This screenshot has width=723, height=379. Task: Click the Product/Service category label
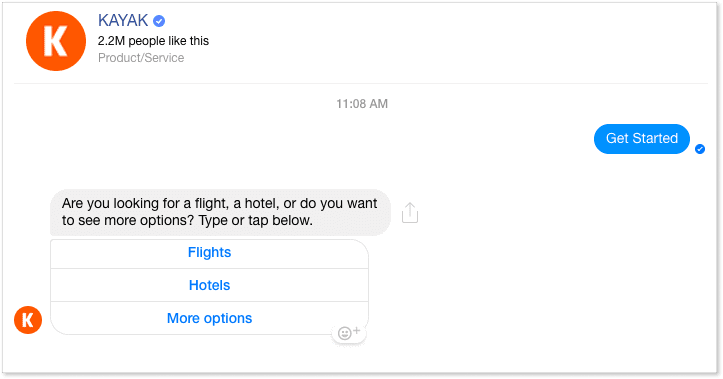[141, 58]
